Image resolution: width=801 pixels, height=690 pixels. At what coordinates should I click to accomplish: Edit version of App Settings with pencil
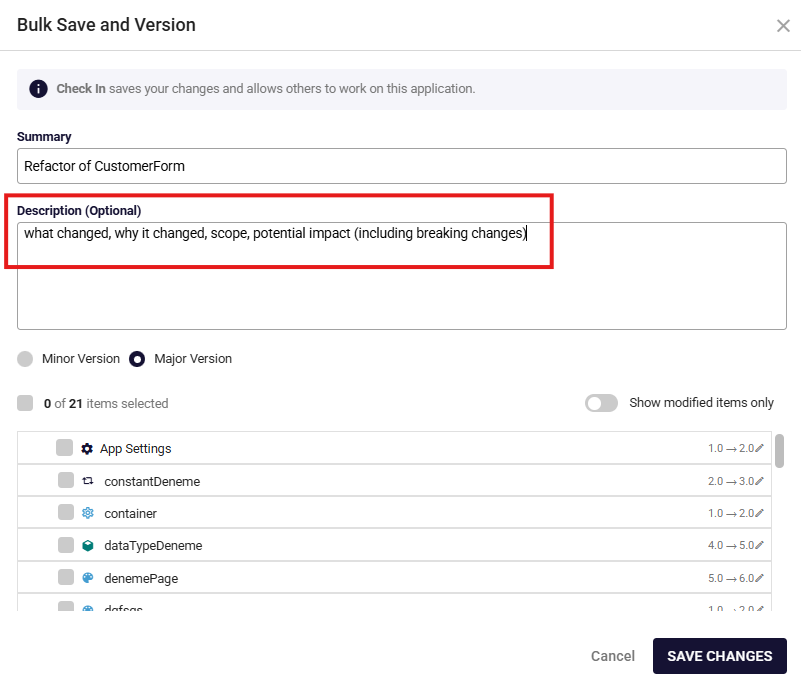click(760, 449)
